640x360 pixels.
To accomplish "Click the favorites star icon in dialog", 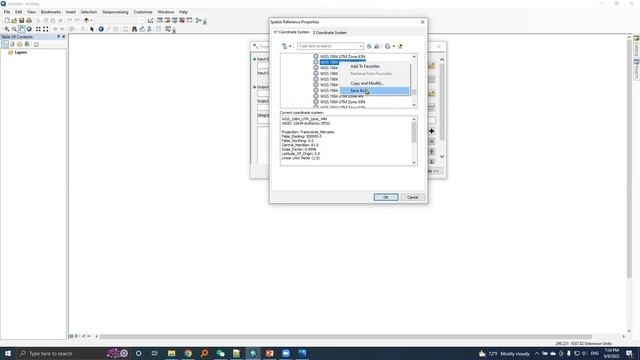I will 400,46.
